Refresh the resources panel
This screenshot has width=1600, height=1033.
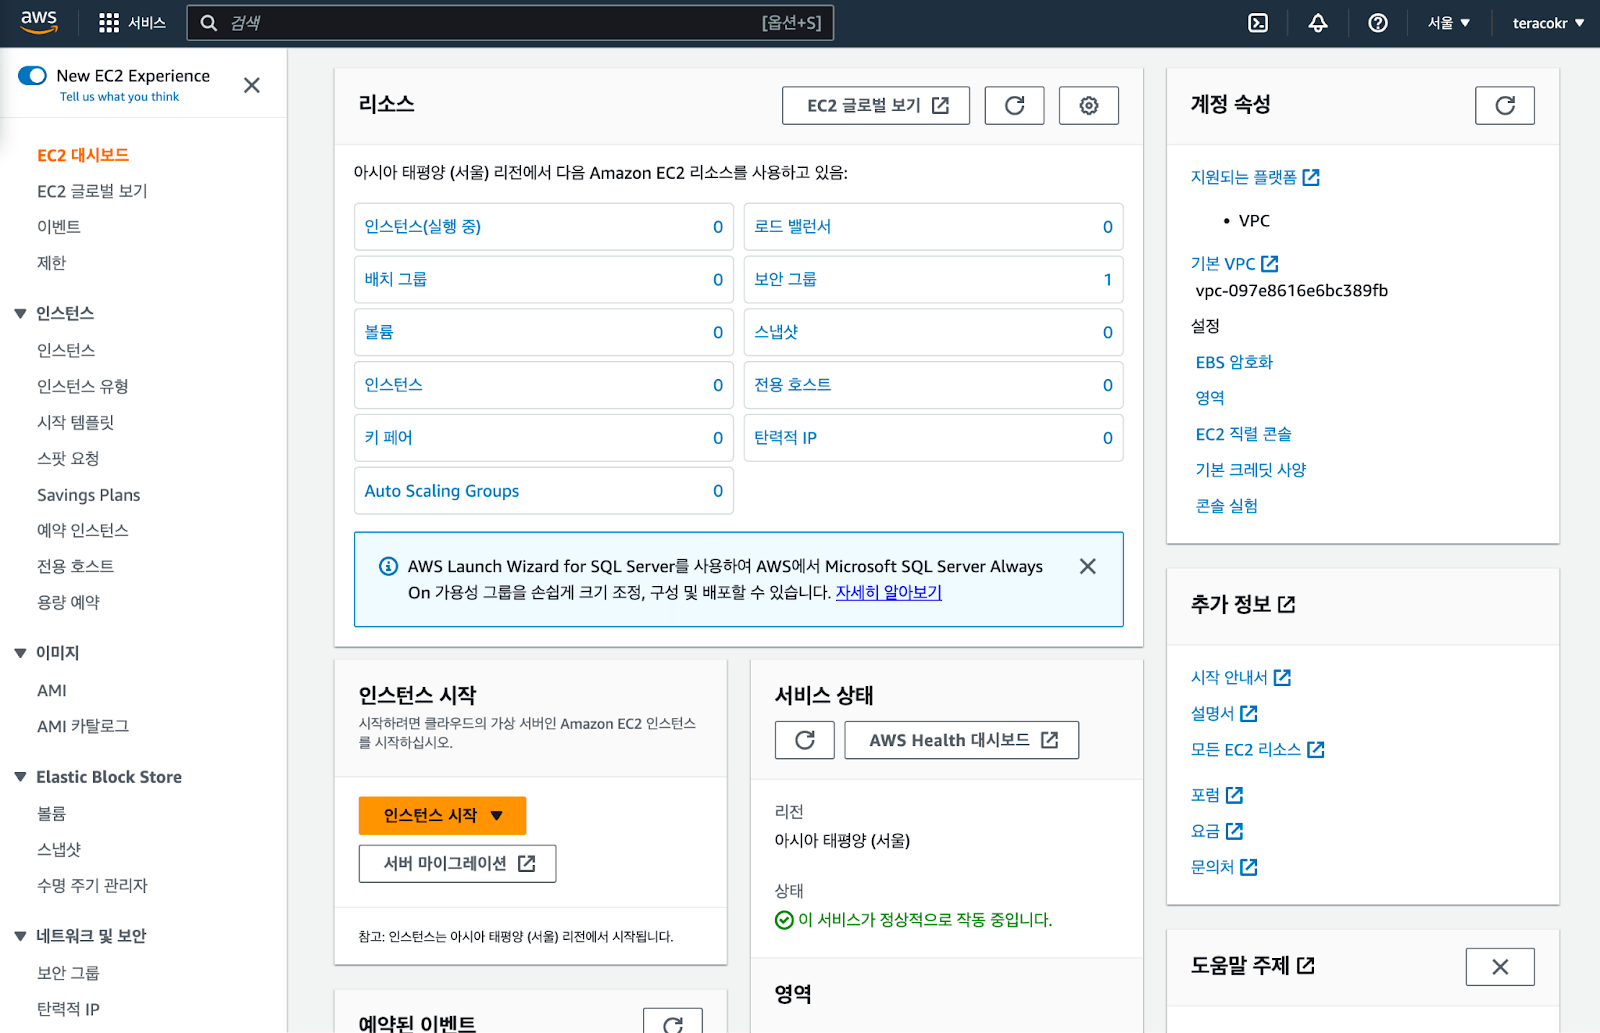tap(1014, 106)
